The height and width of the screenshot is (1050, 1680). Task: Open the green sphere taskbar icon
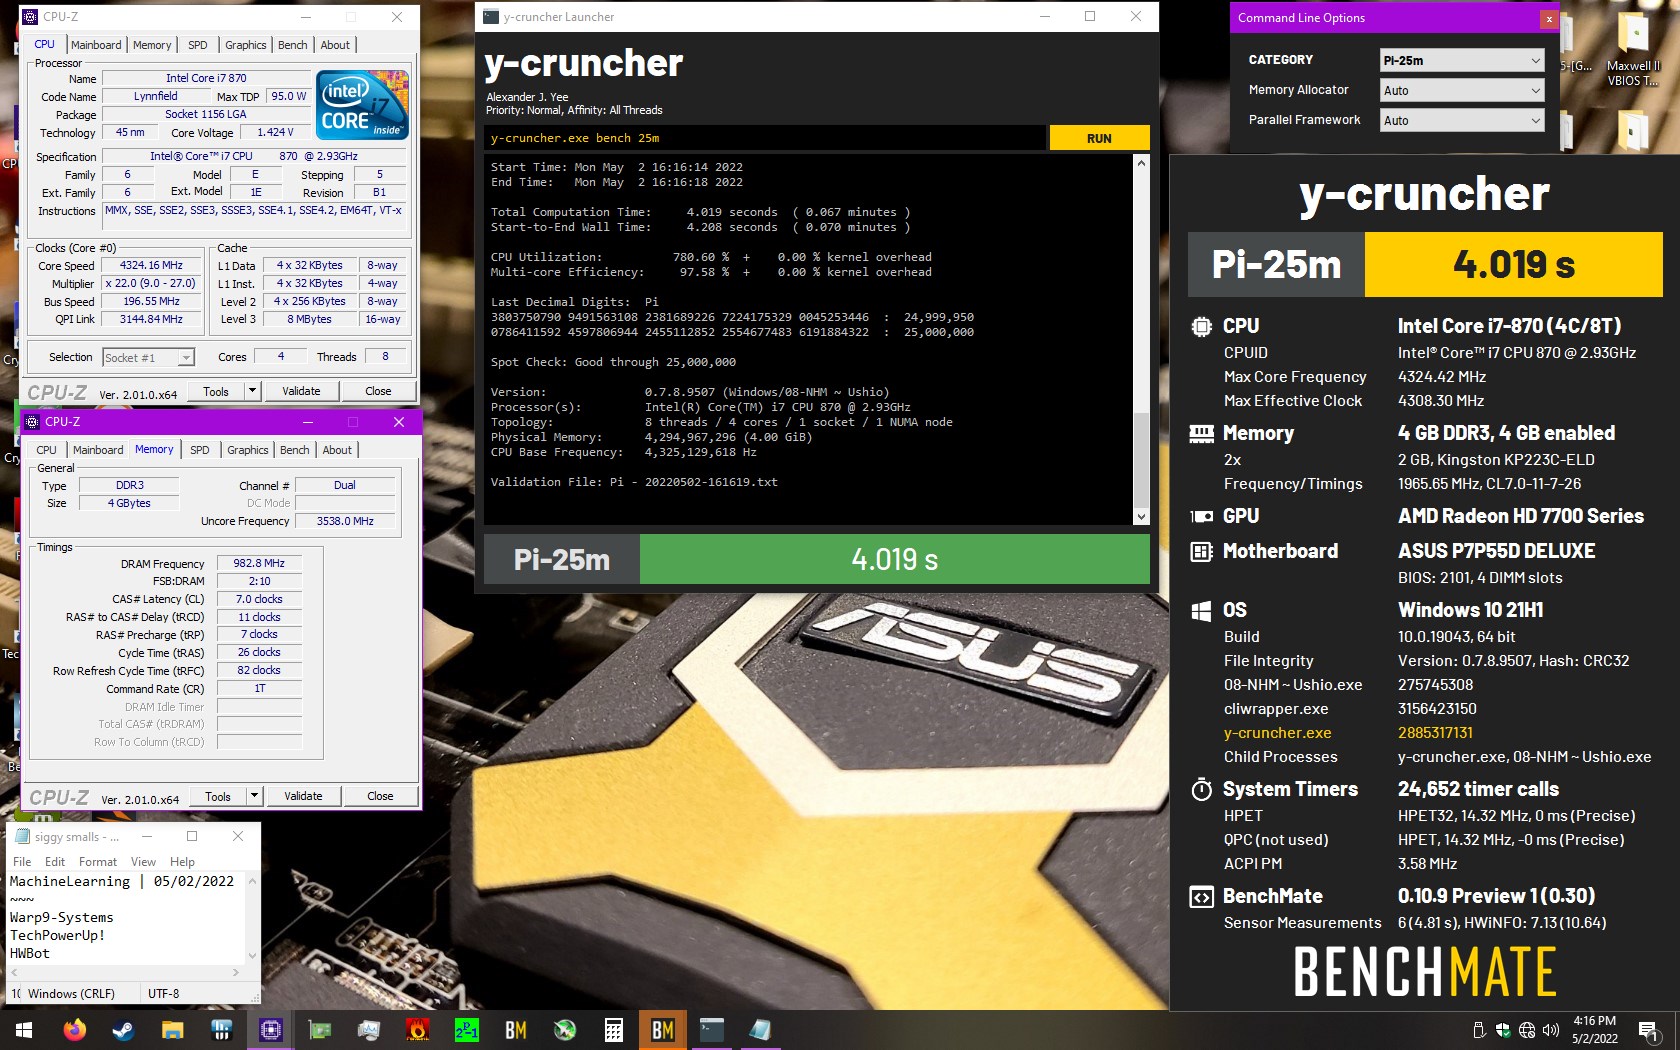click(565, 1030)
